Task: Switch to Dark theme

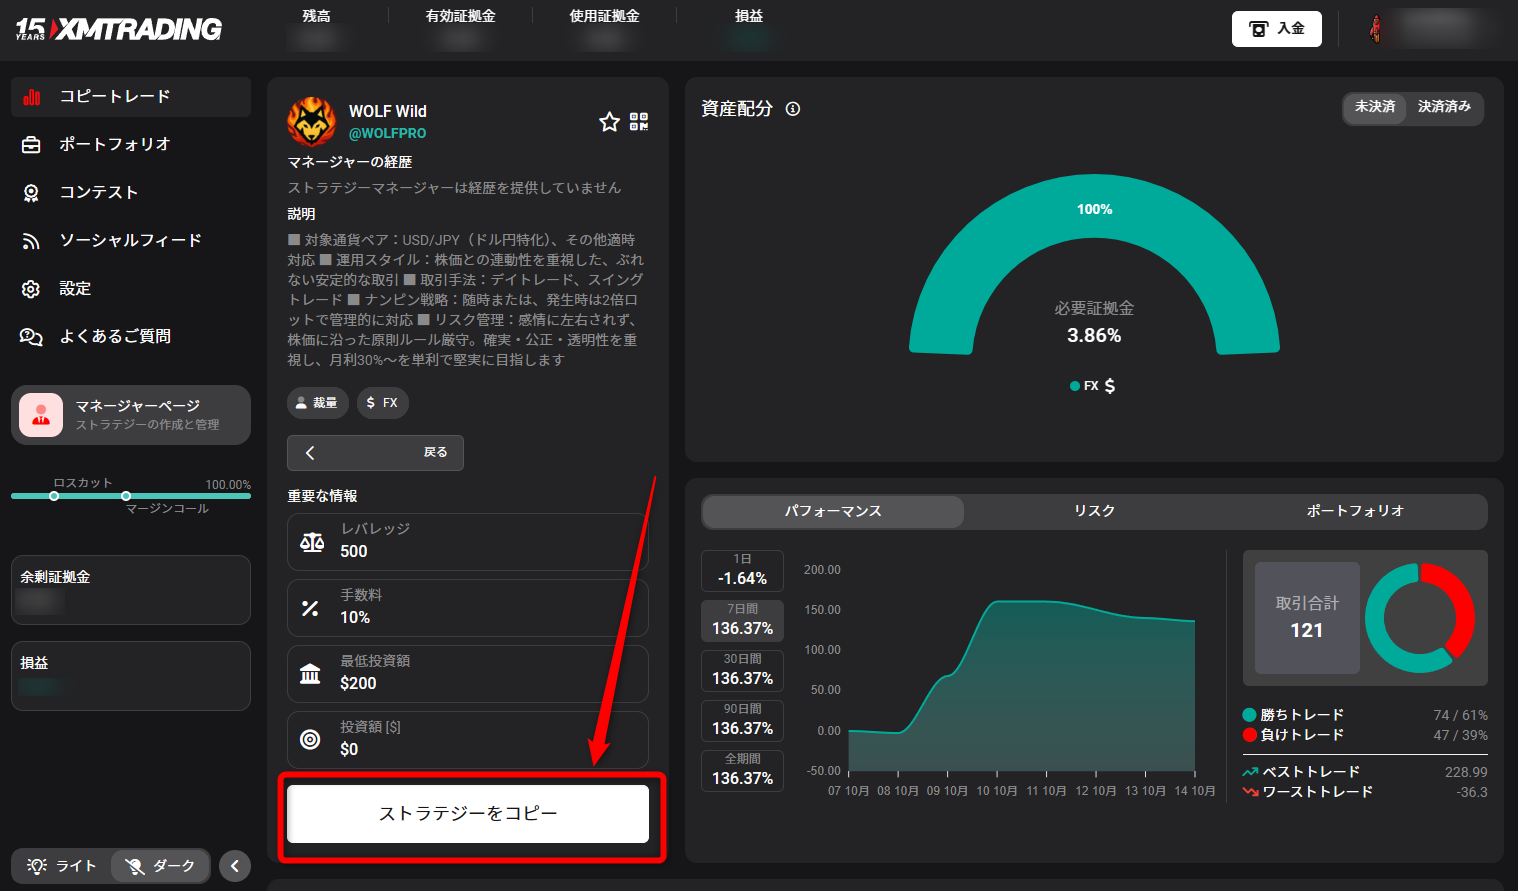Action: click(160, 866)
